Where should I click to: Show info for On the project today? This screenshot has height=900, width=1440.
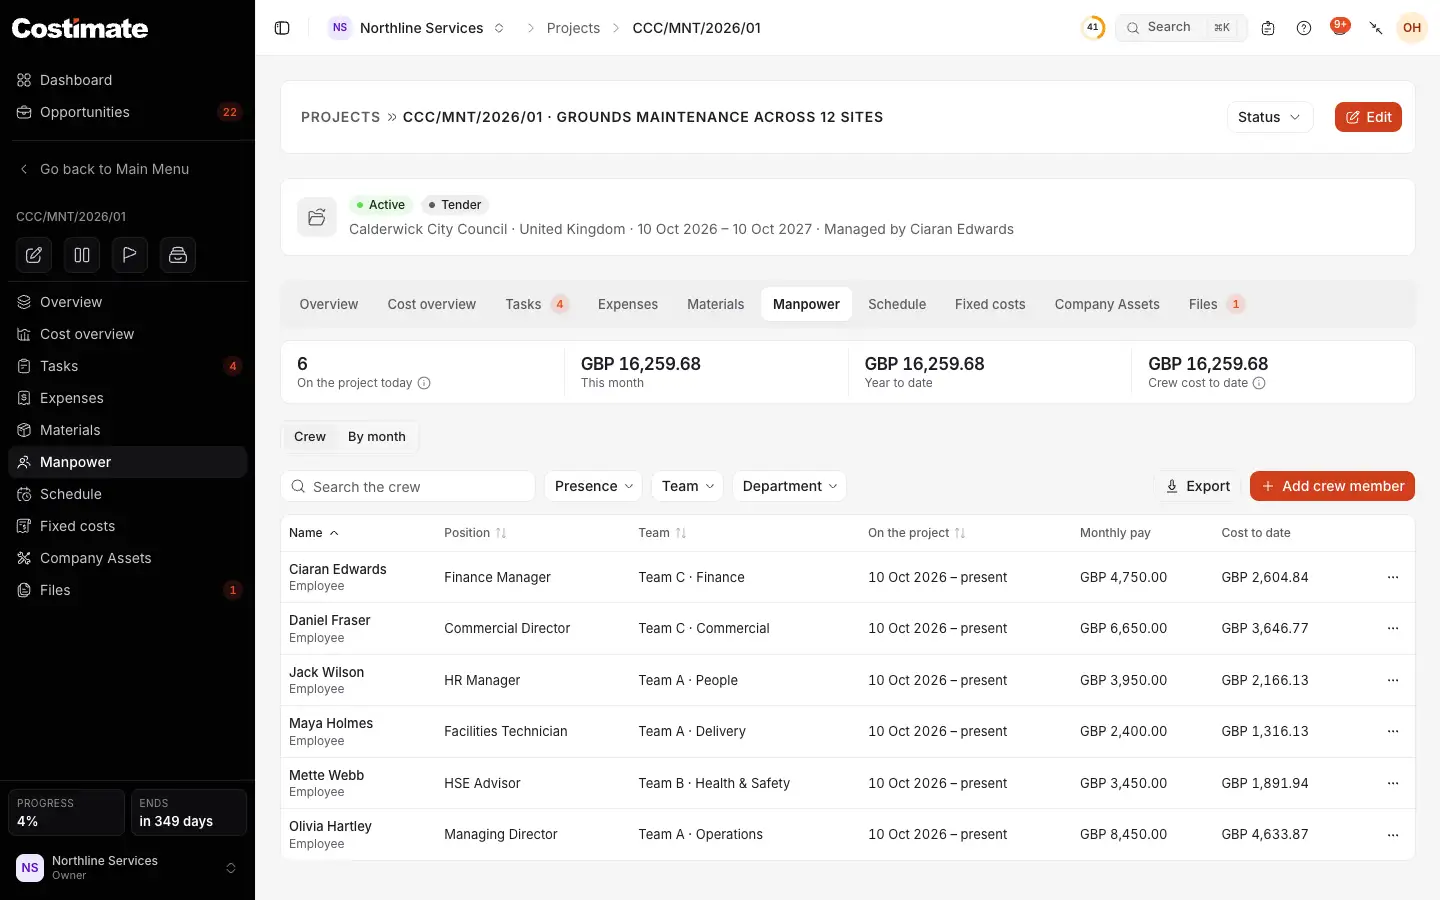424,383
